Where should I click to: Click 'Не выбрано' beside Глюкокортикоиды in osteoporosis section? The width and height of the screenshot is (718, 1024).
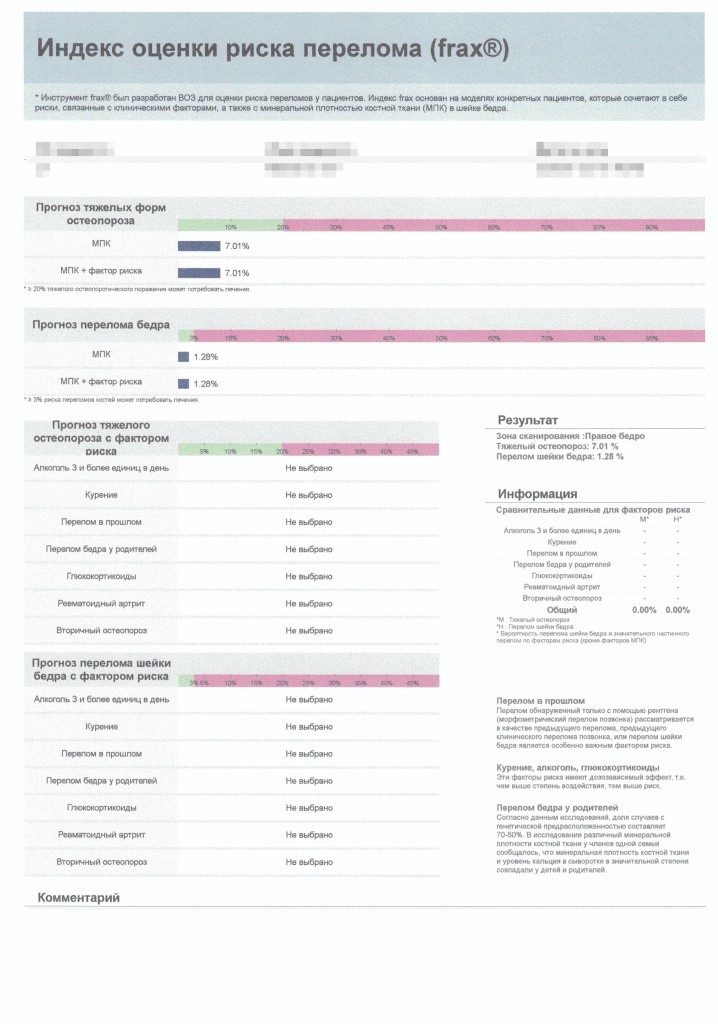click(308, 577)
